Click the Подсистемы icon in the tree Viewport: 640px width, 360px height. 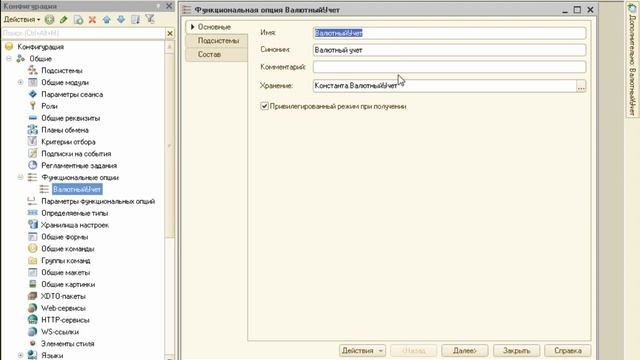[33, 70]
